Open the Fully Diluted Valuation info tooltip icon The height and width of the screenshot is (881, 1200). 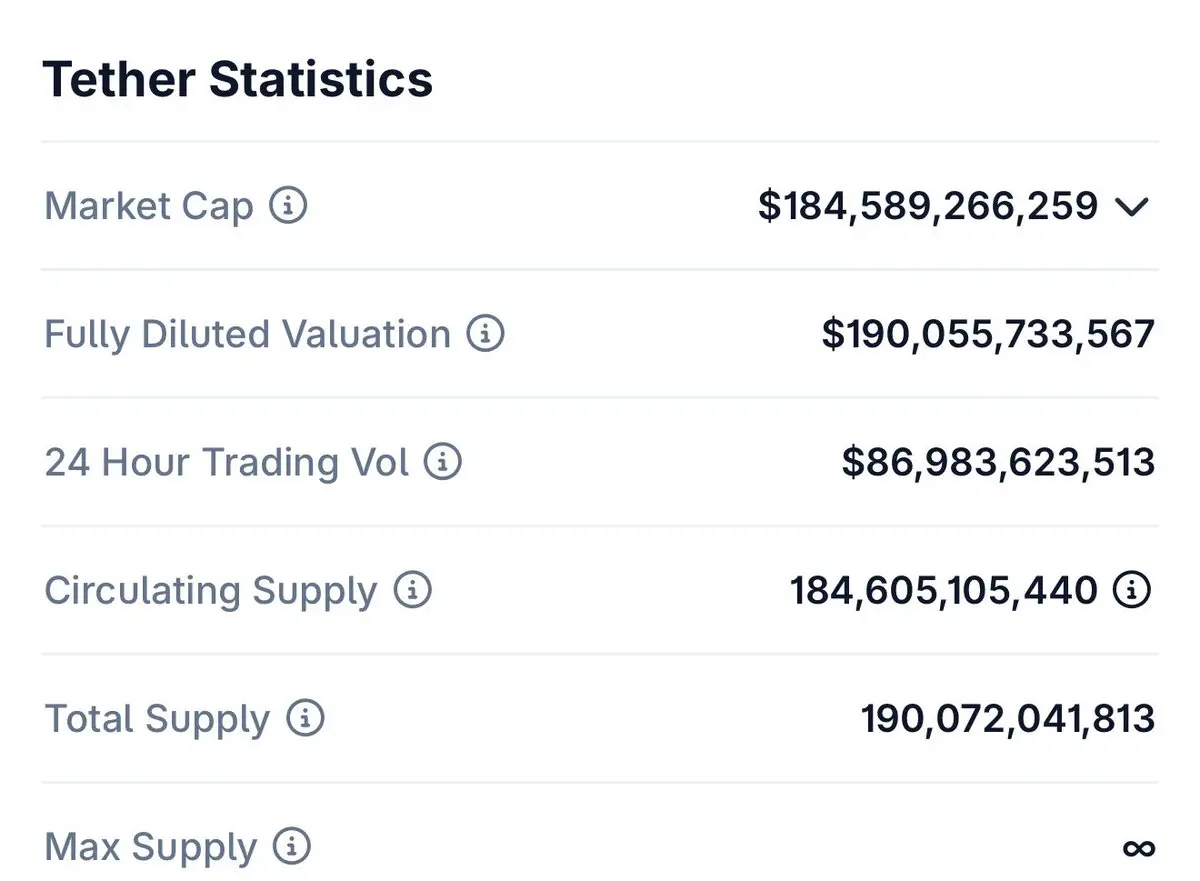tap(486, 334)
